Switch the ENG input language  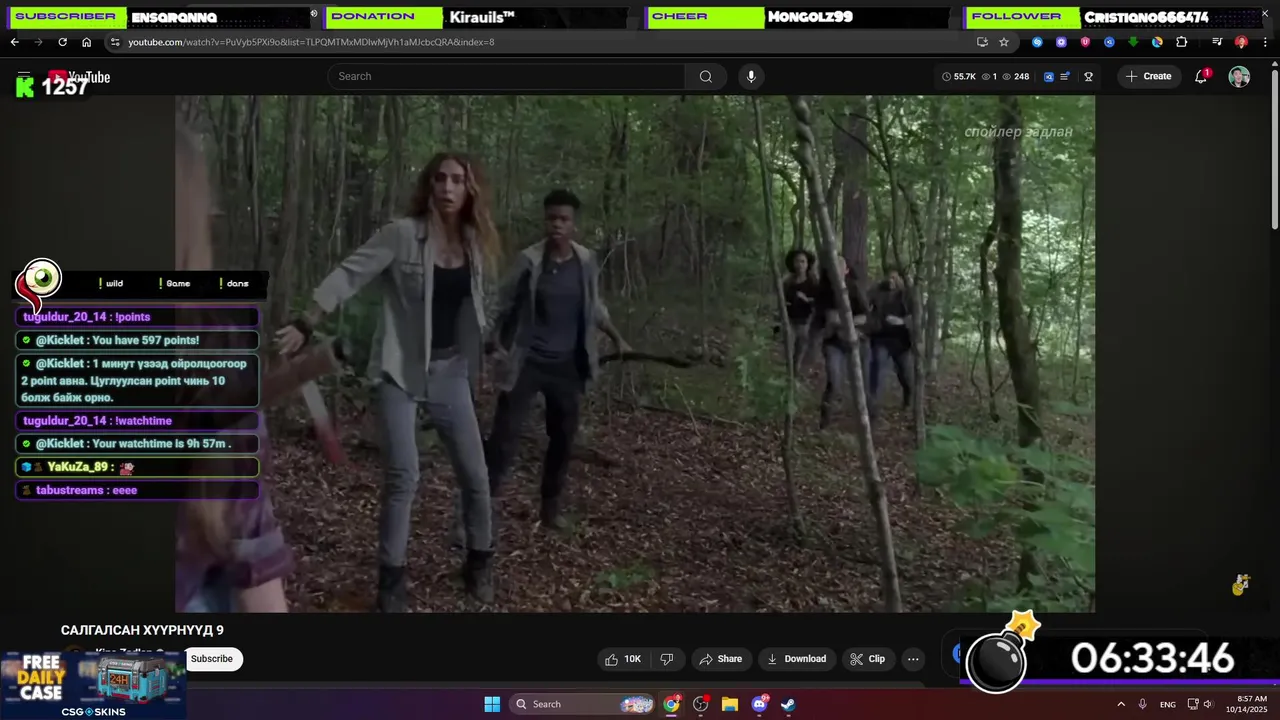click(x=1167, y=704)
